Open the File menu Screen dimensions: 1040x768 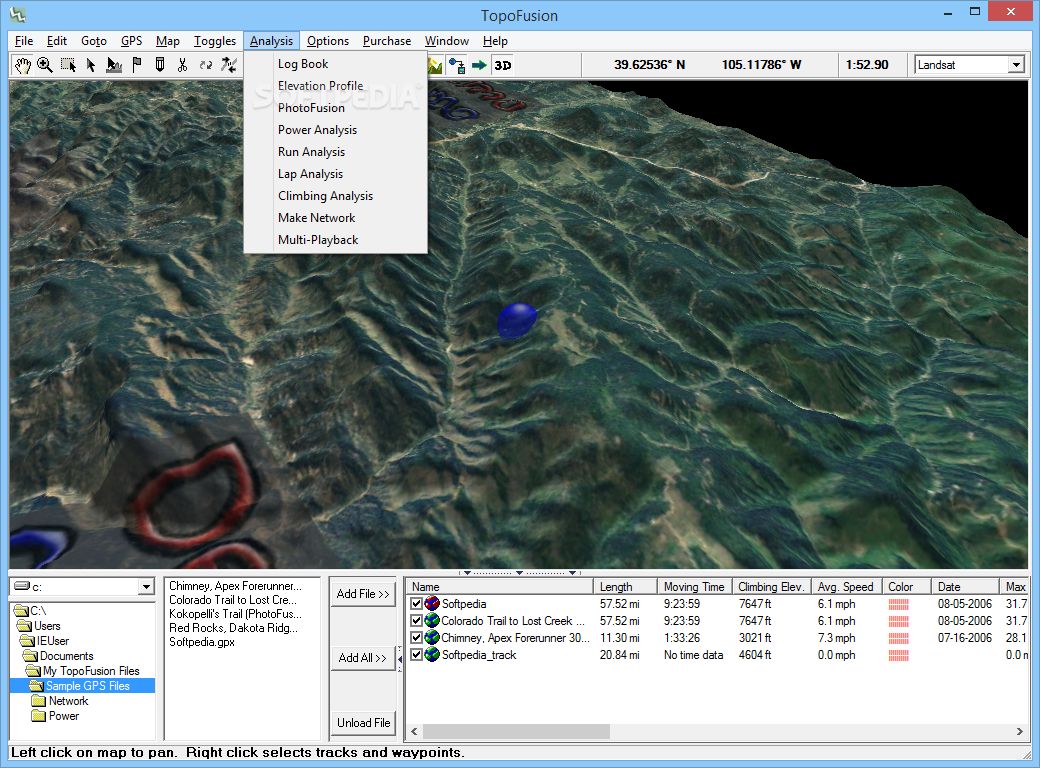pos(24,41)
